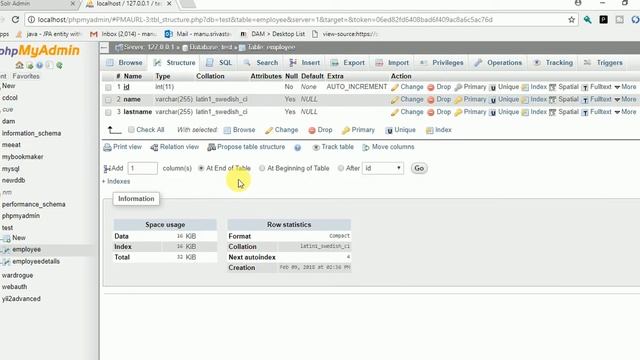Open the Triggers tab
This screenshot has height=360, width=640.
click(603, 63)
